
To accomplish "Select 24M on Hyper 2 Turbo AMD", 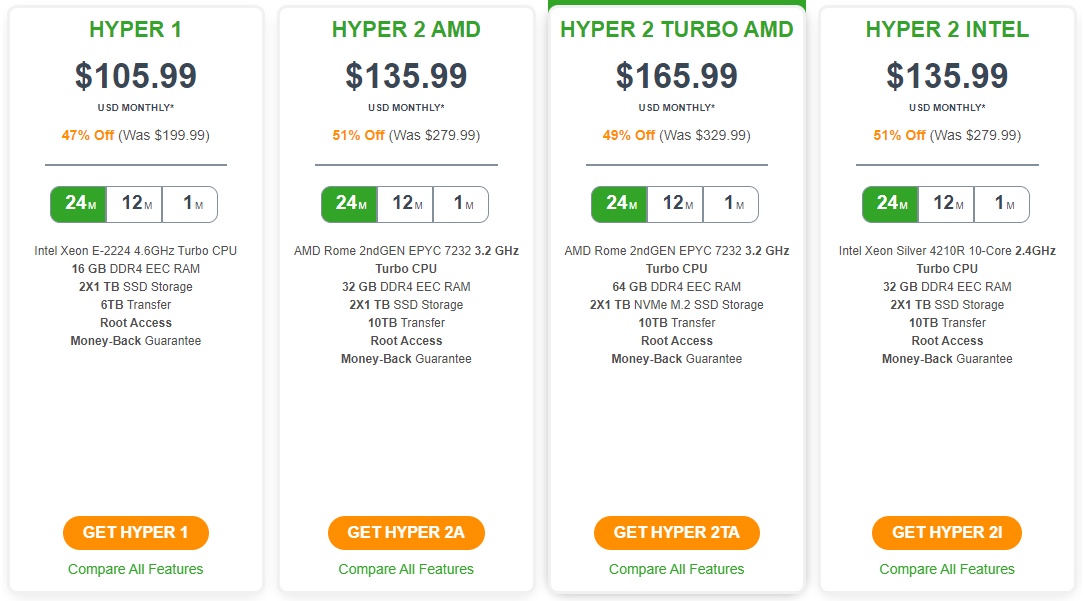I will (620, 204).
